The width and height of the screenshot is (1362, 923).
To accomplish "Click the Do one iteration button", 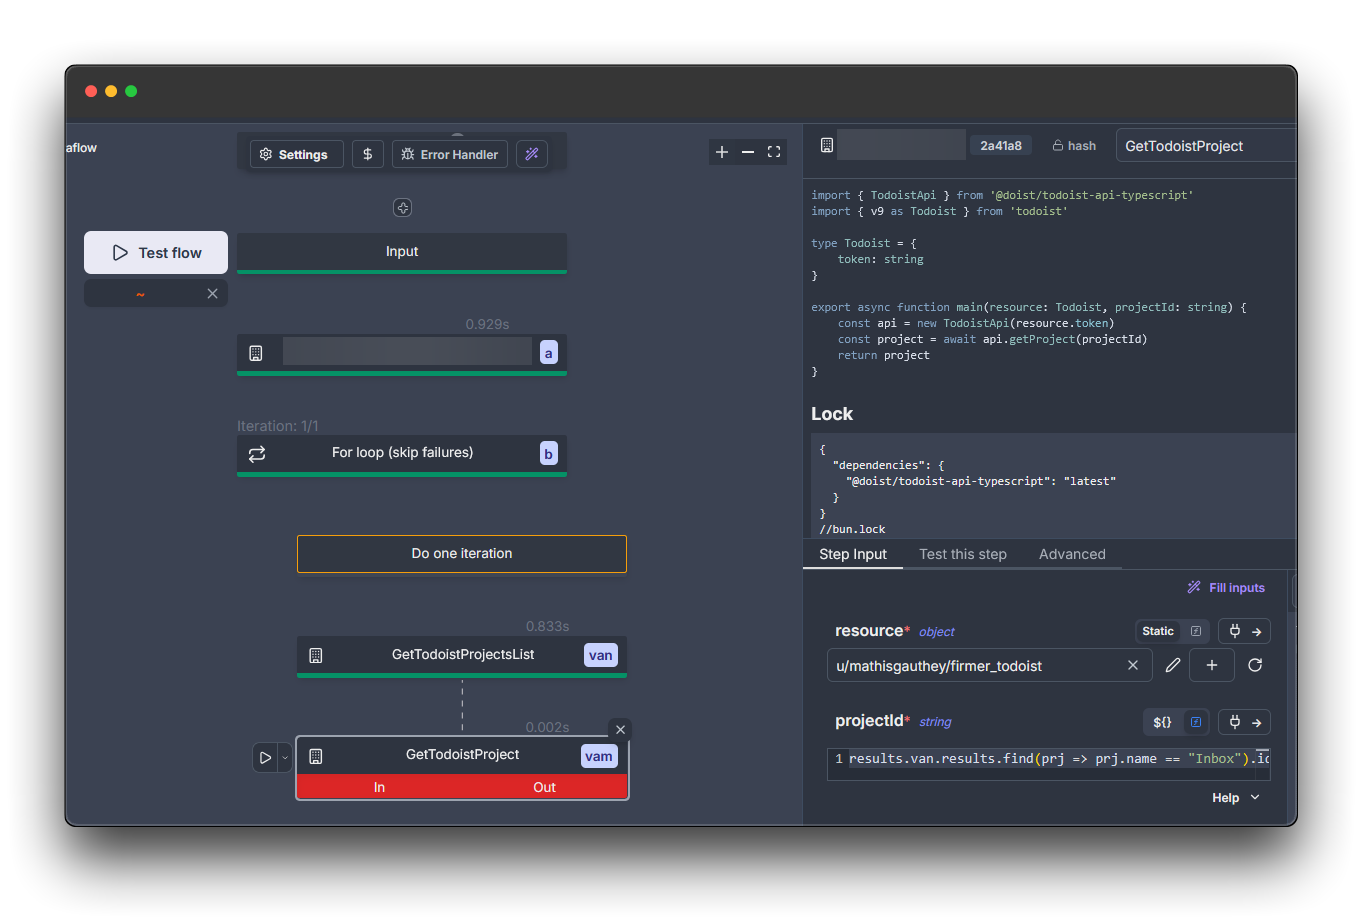I will tap(462, 554).
